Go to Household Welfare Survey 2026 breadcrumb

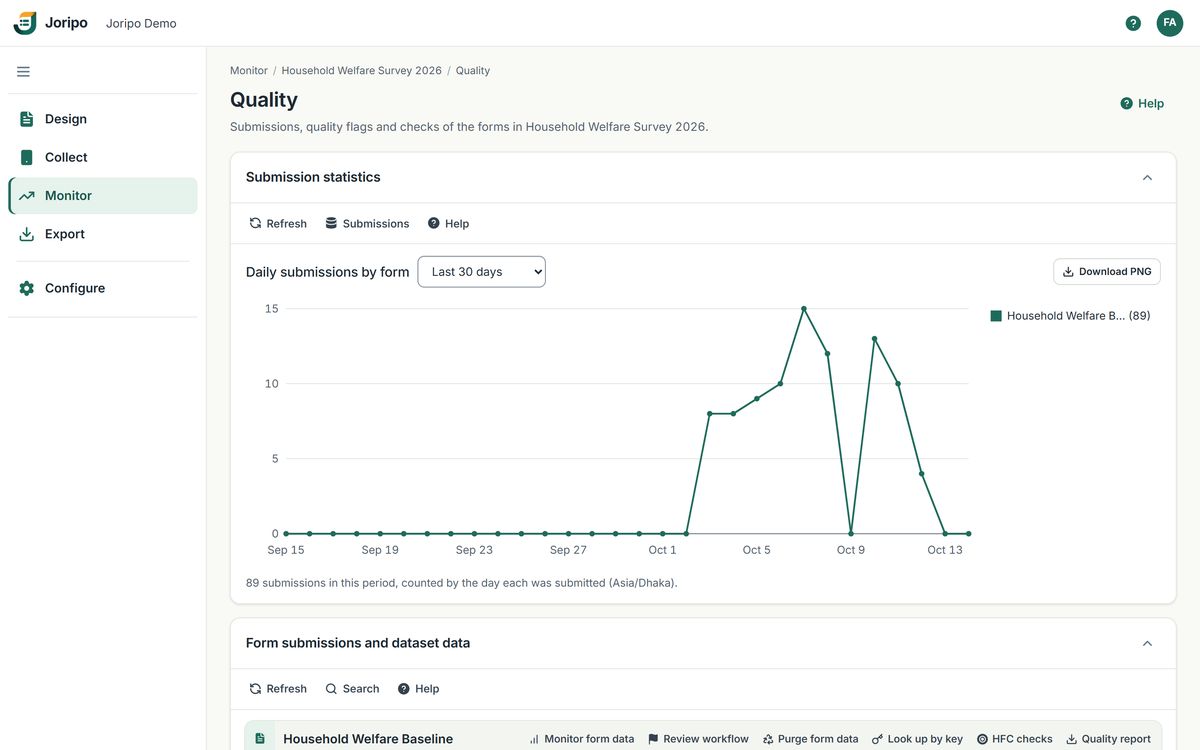(x=361, y=71)
